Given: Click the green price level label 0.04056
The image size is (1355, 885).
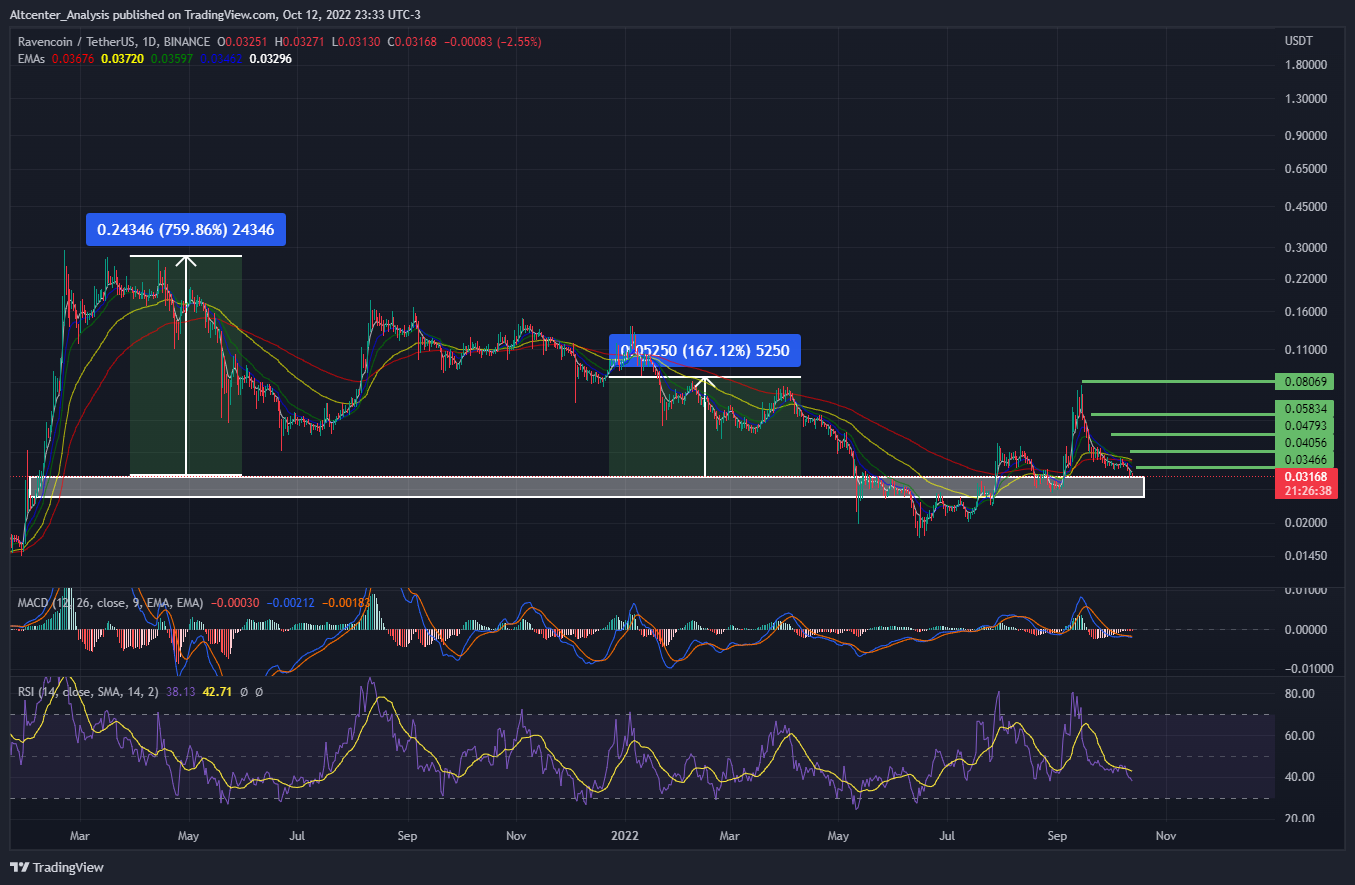Looking at the screenshot, I should [x=1305, y=442].
